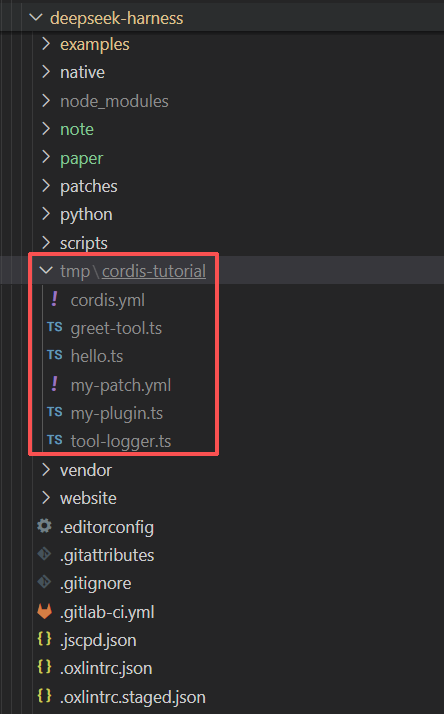The image size is (444, 714).
Task: Click the GitLab fox icon for .gitlab-ci.yml
Action: (x=44, y=611)
